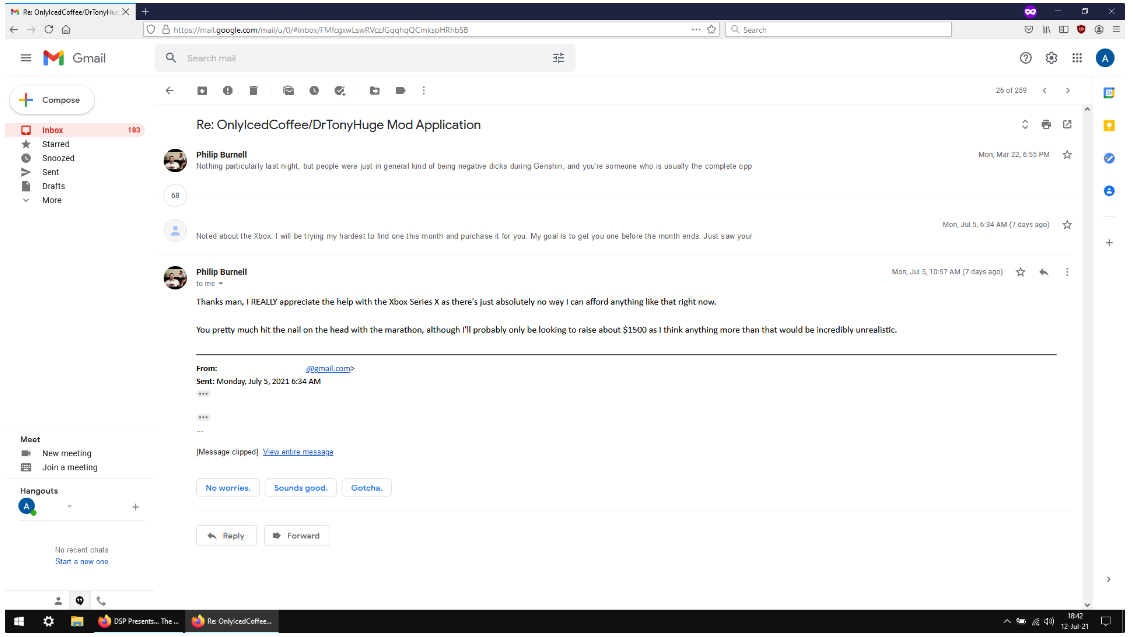Screen dimensions: 1133x637
Task: Reply using arrow icon on last message
Action: point(1043,272)
